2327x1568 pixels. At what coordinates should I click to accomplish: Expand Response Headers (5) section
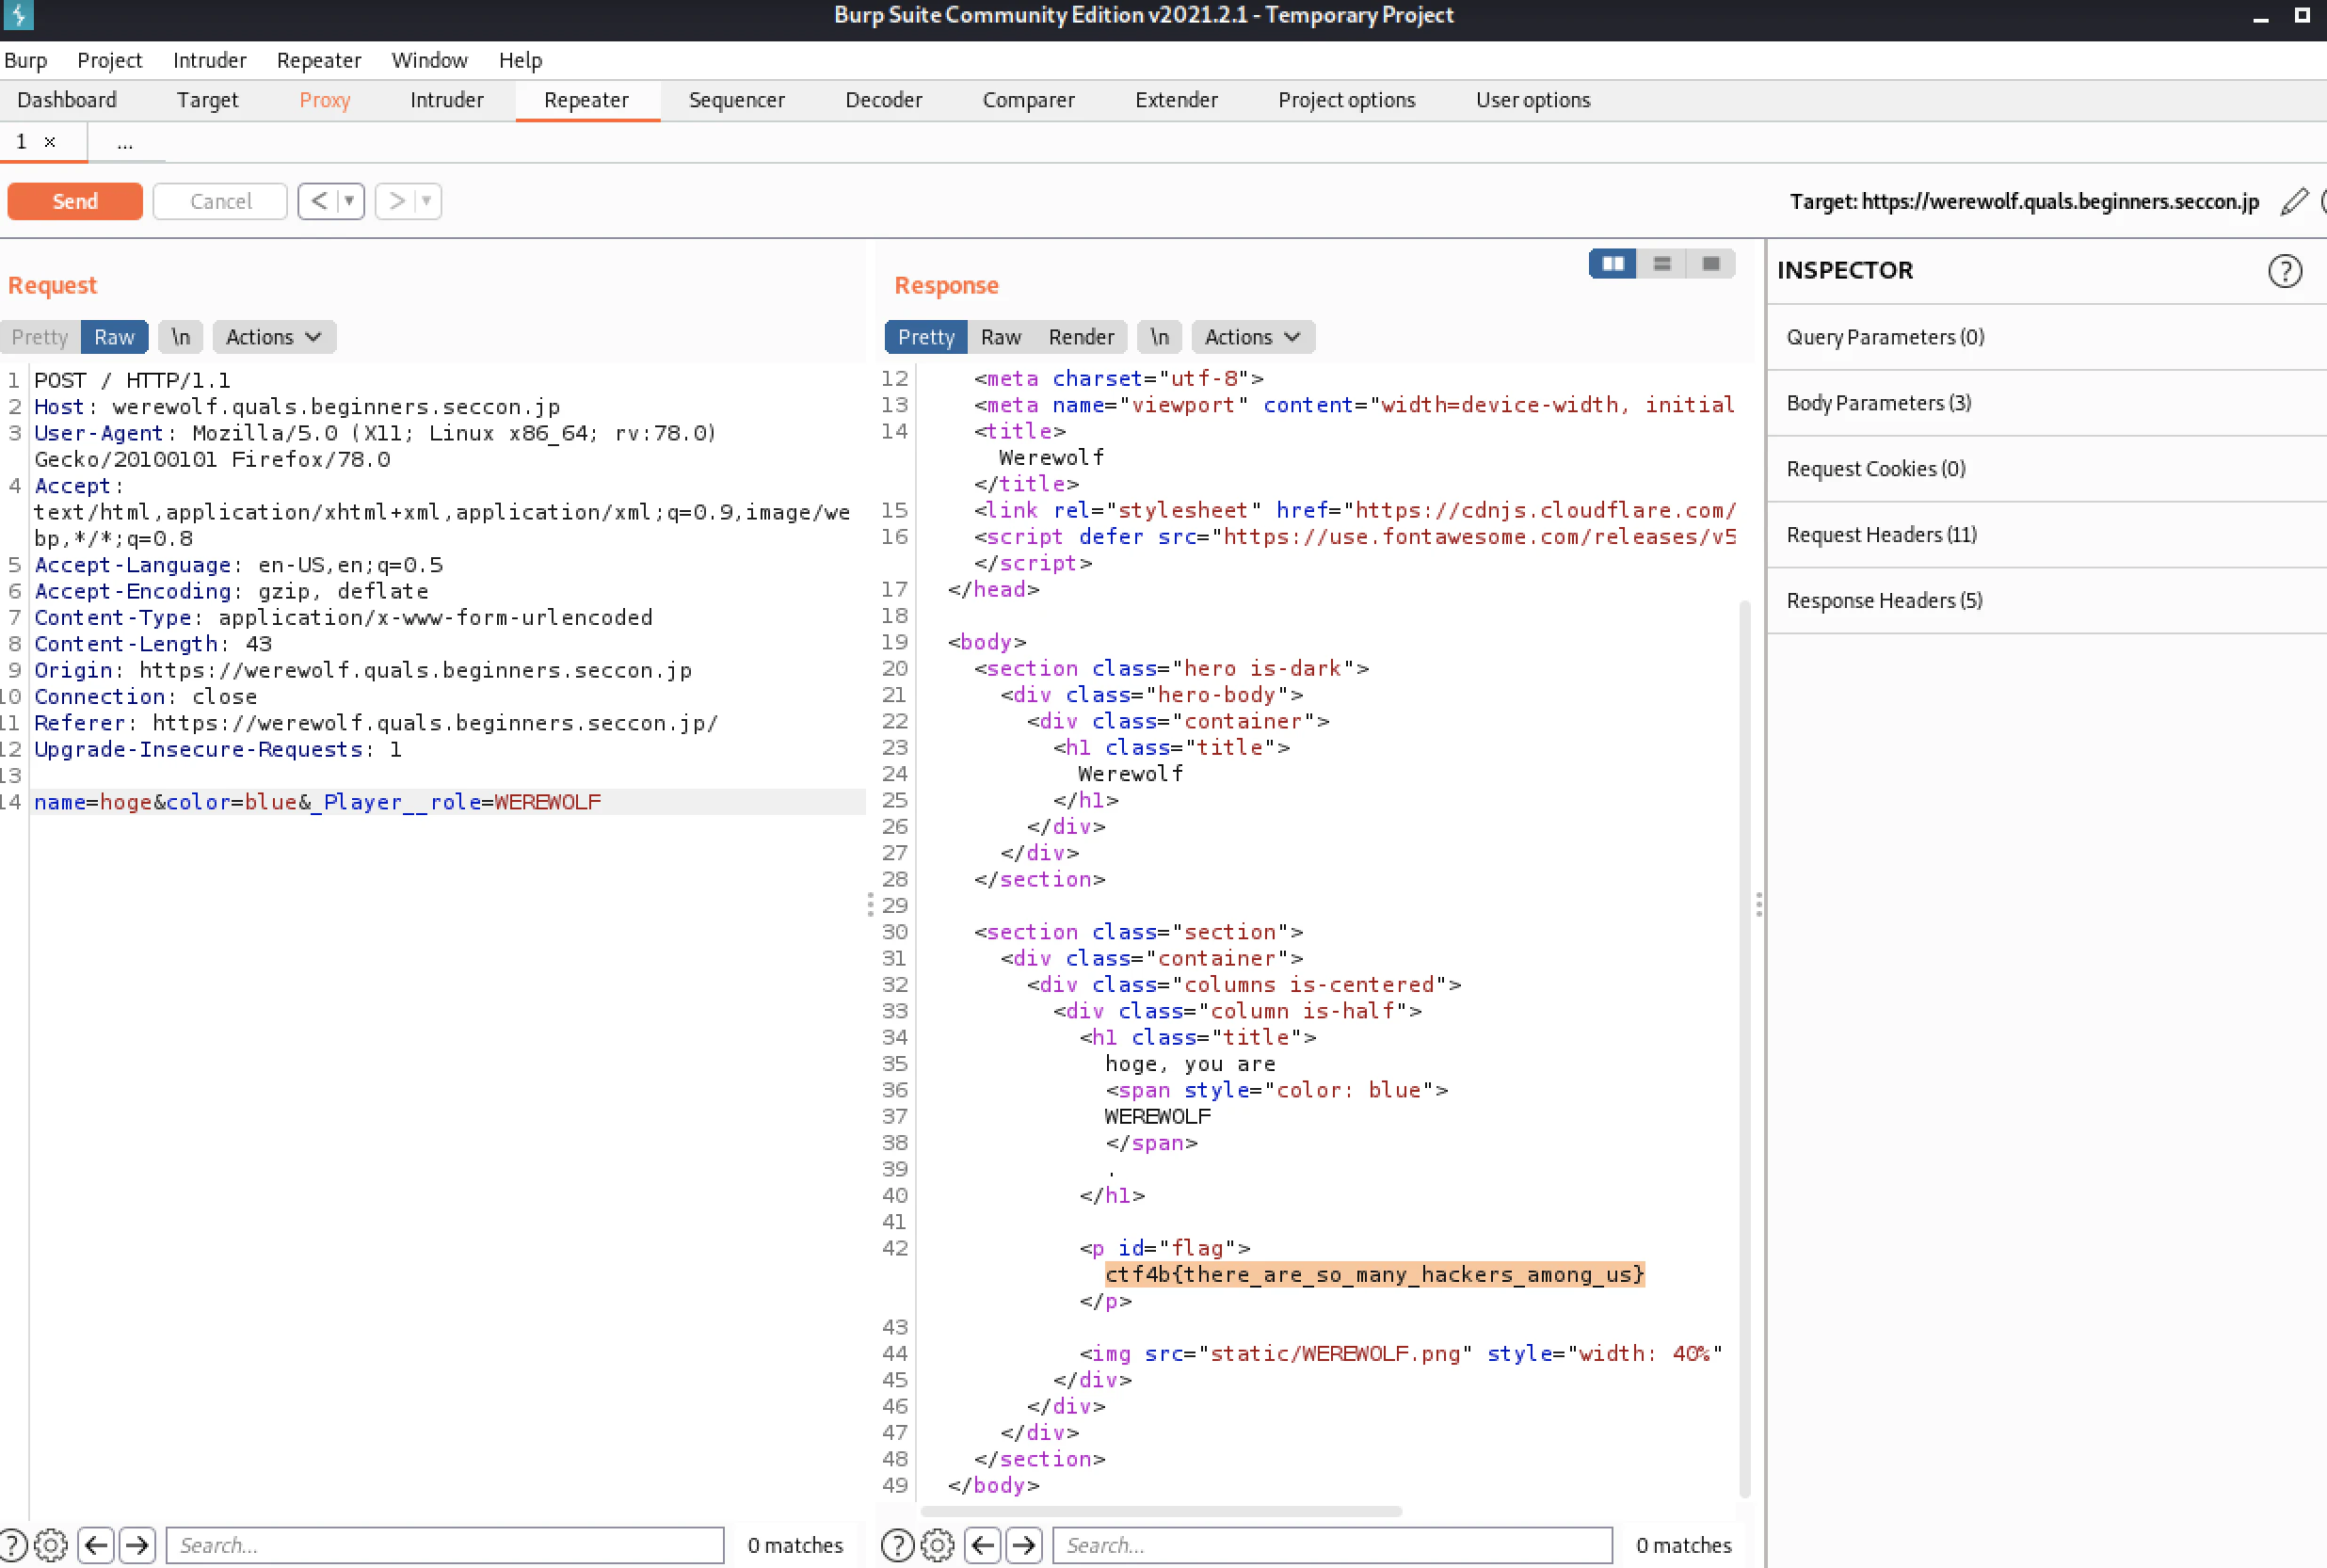[2046, 601]
